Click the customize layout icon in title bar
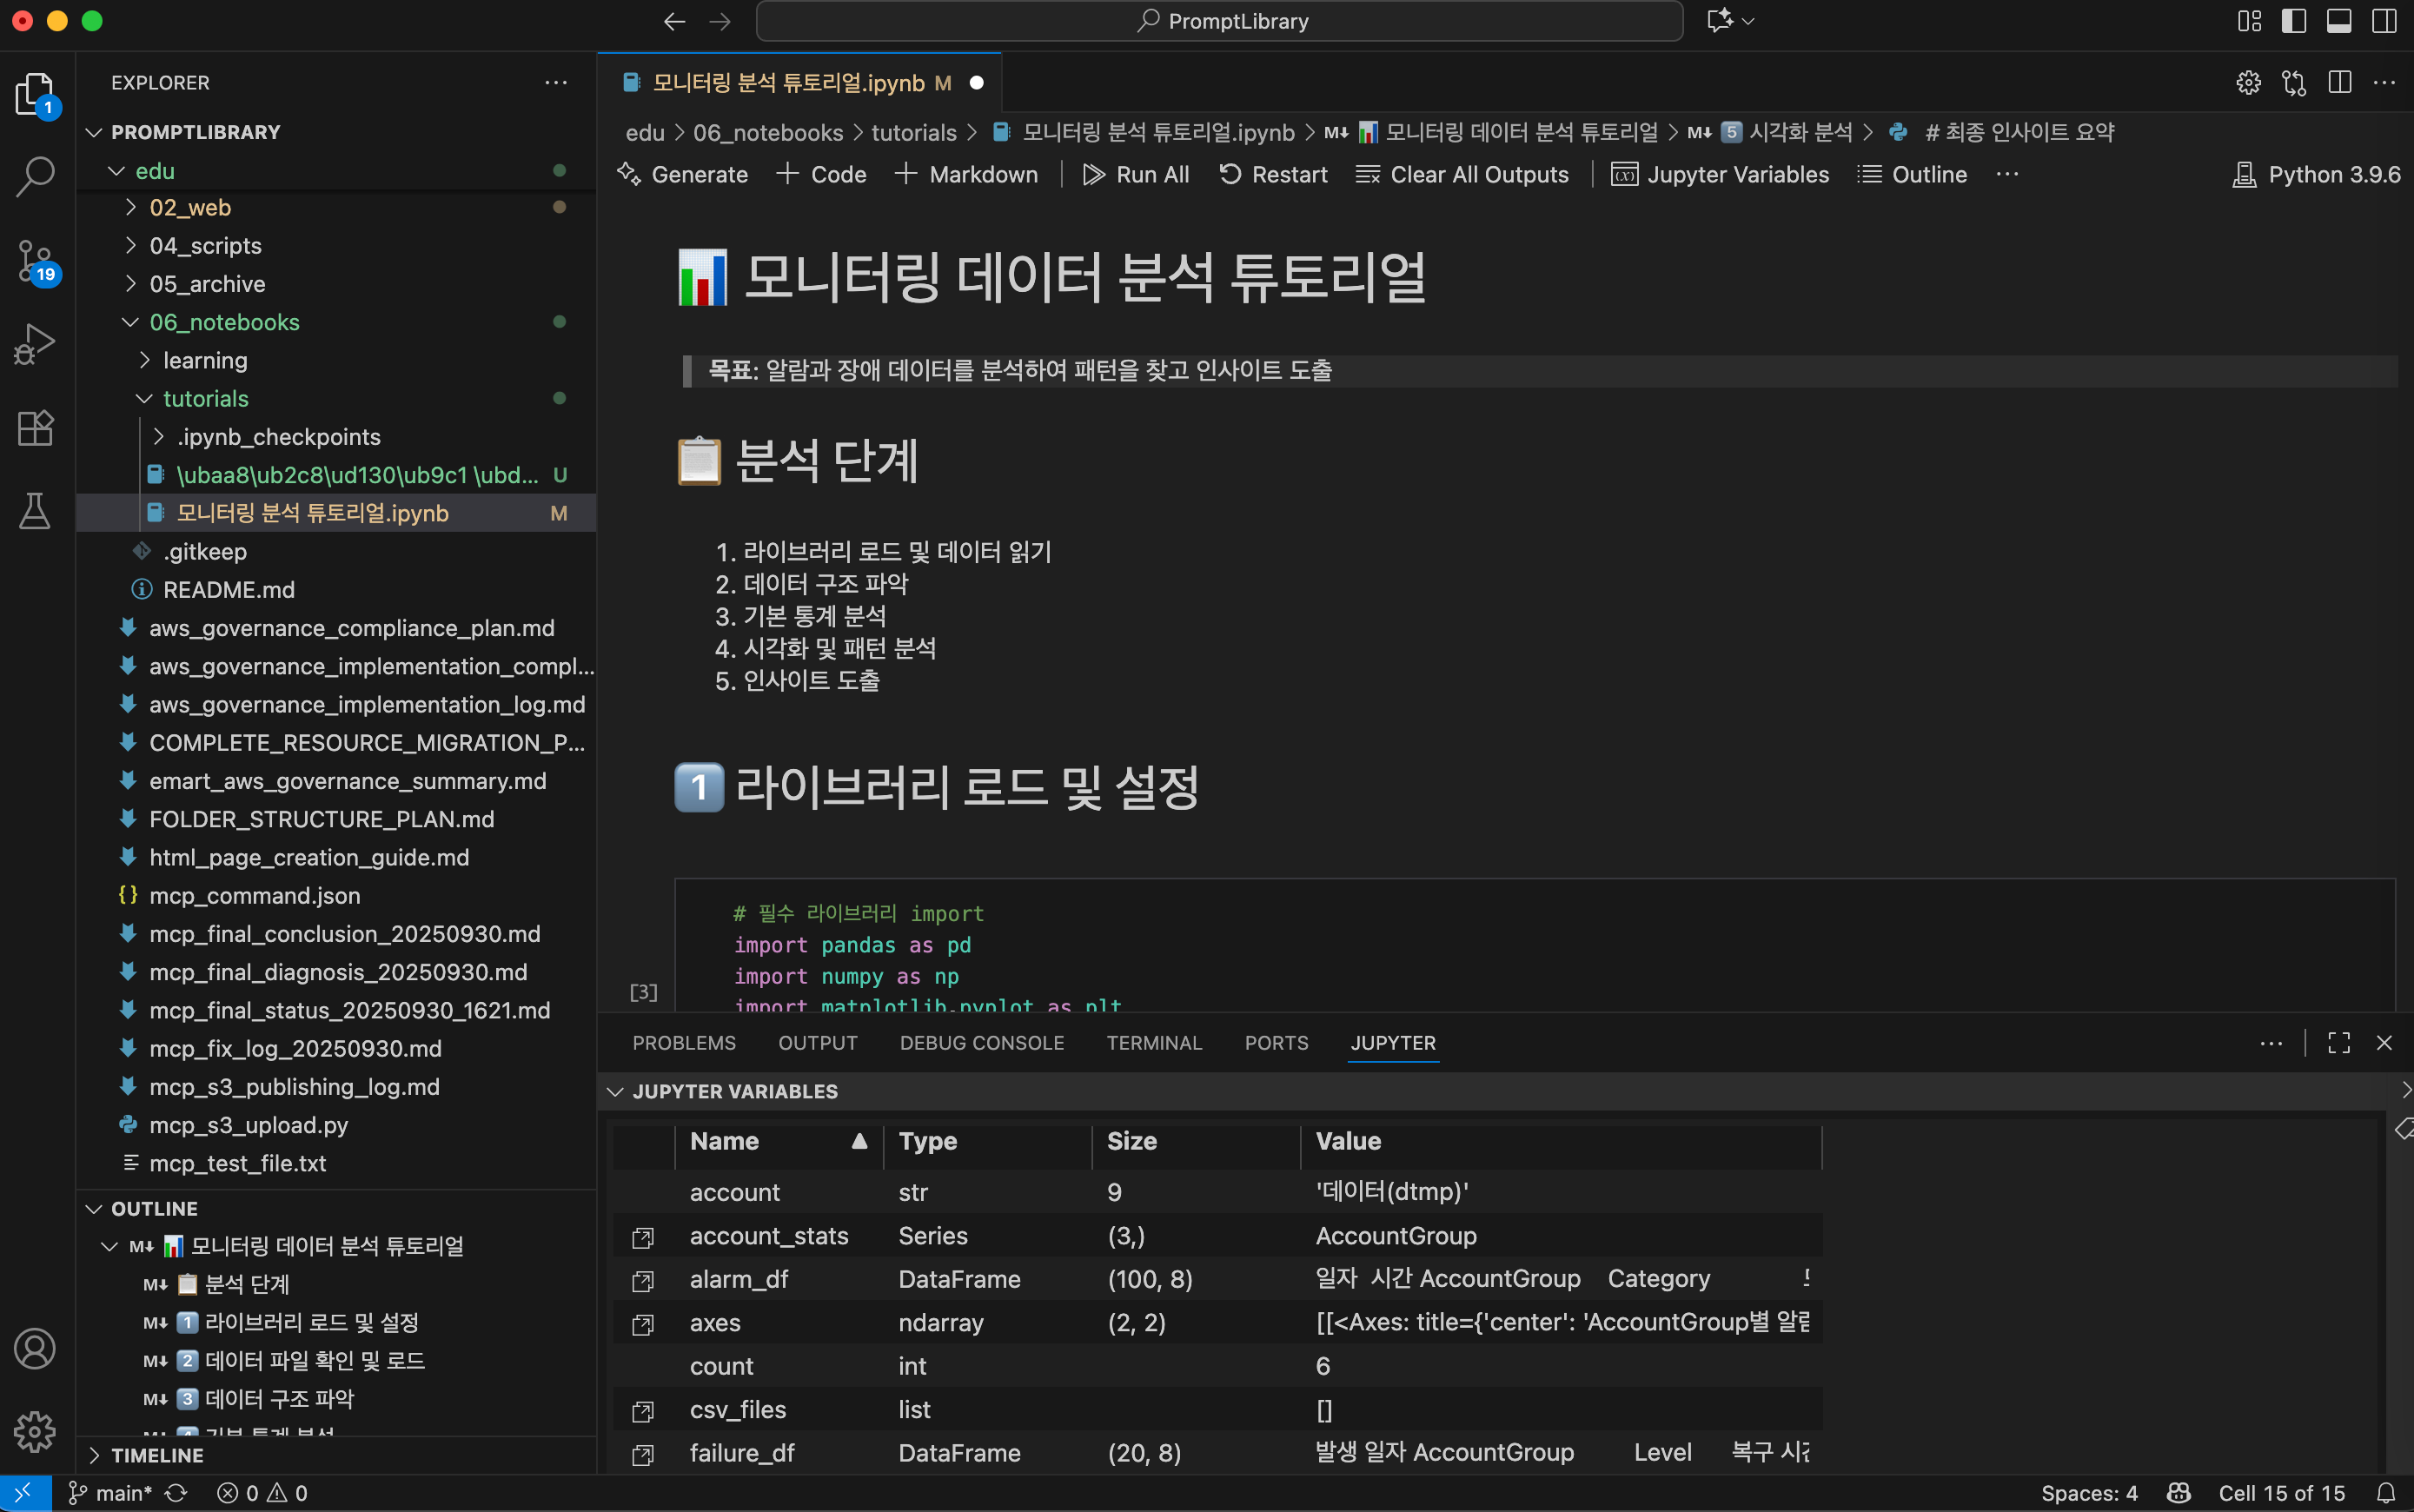 2249,21
